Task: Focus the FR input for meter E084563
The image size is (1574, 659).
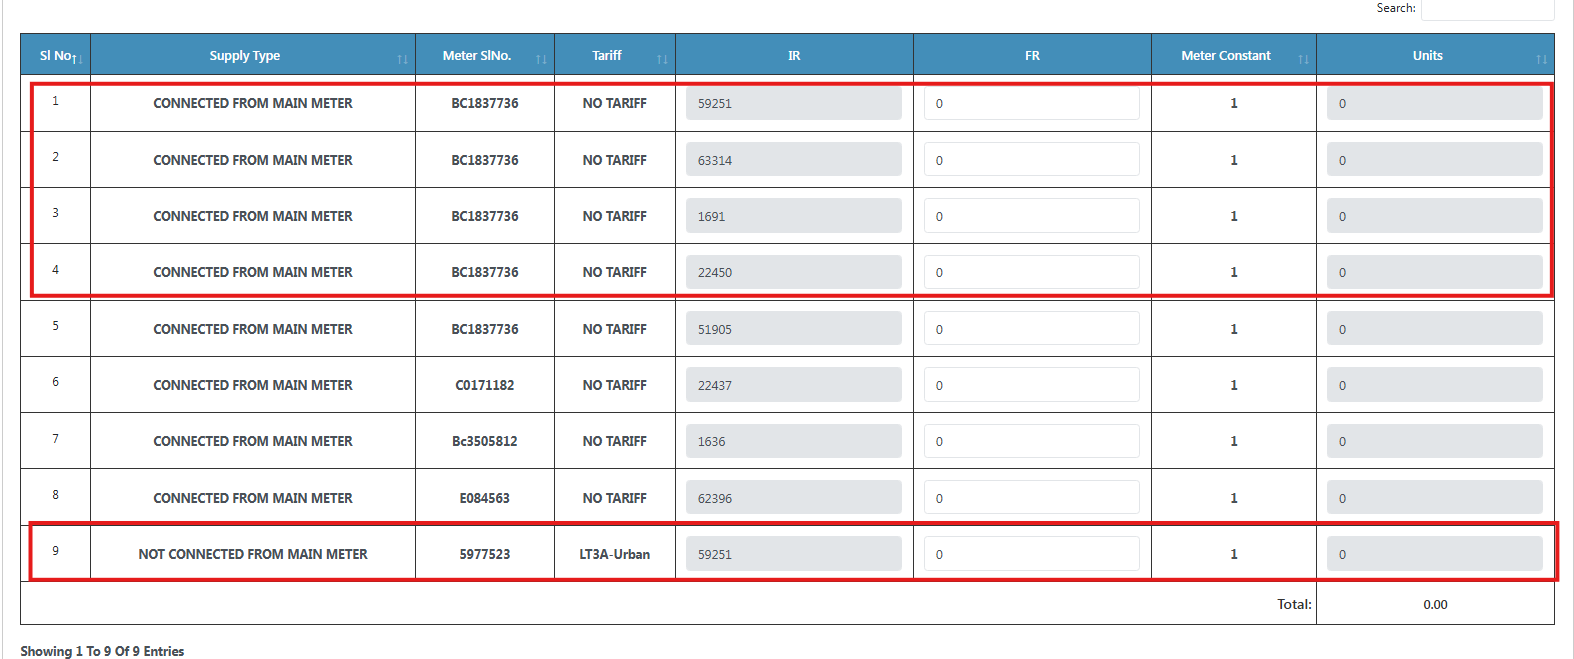Action: (1031, 498)
